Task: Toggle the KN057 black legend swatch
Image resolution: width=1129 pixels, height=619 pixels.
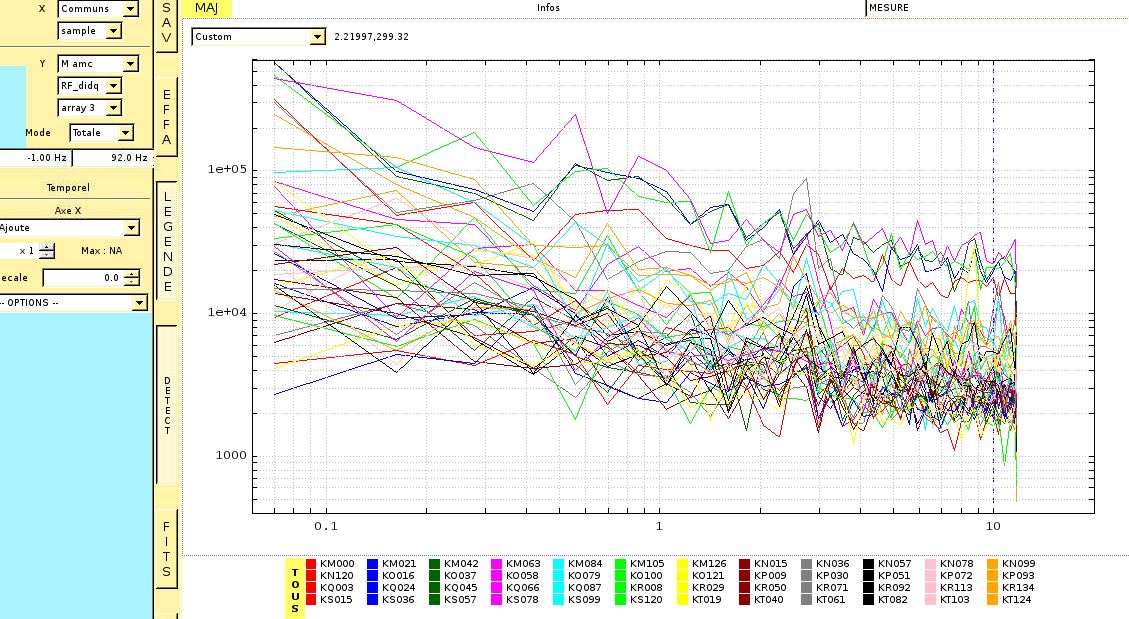Action: coord(868,564)
